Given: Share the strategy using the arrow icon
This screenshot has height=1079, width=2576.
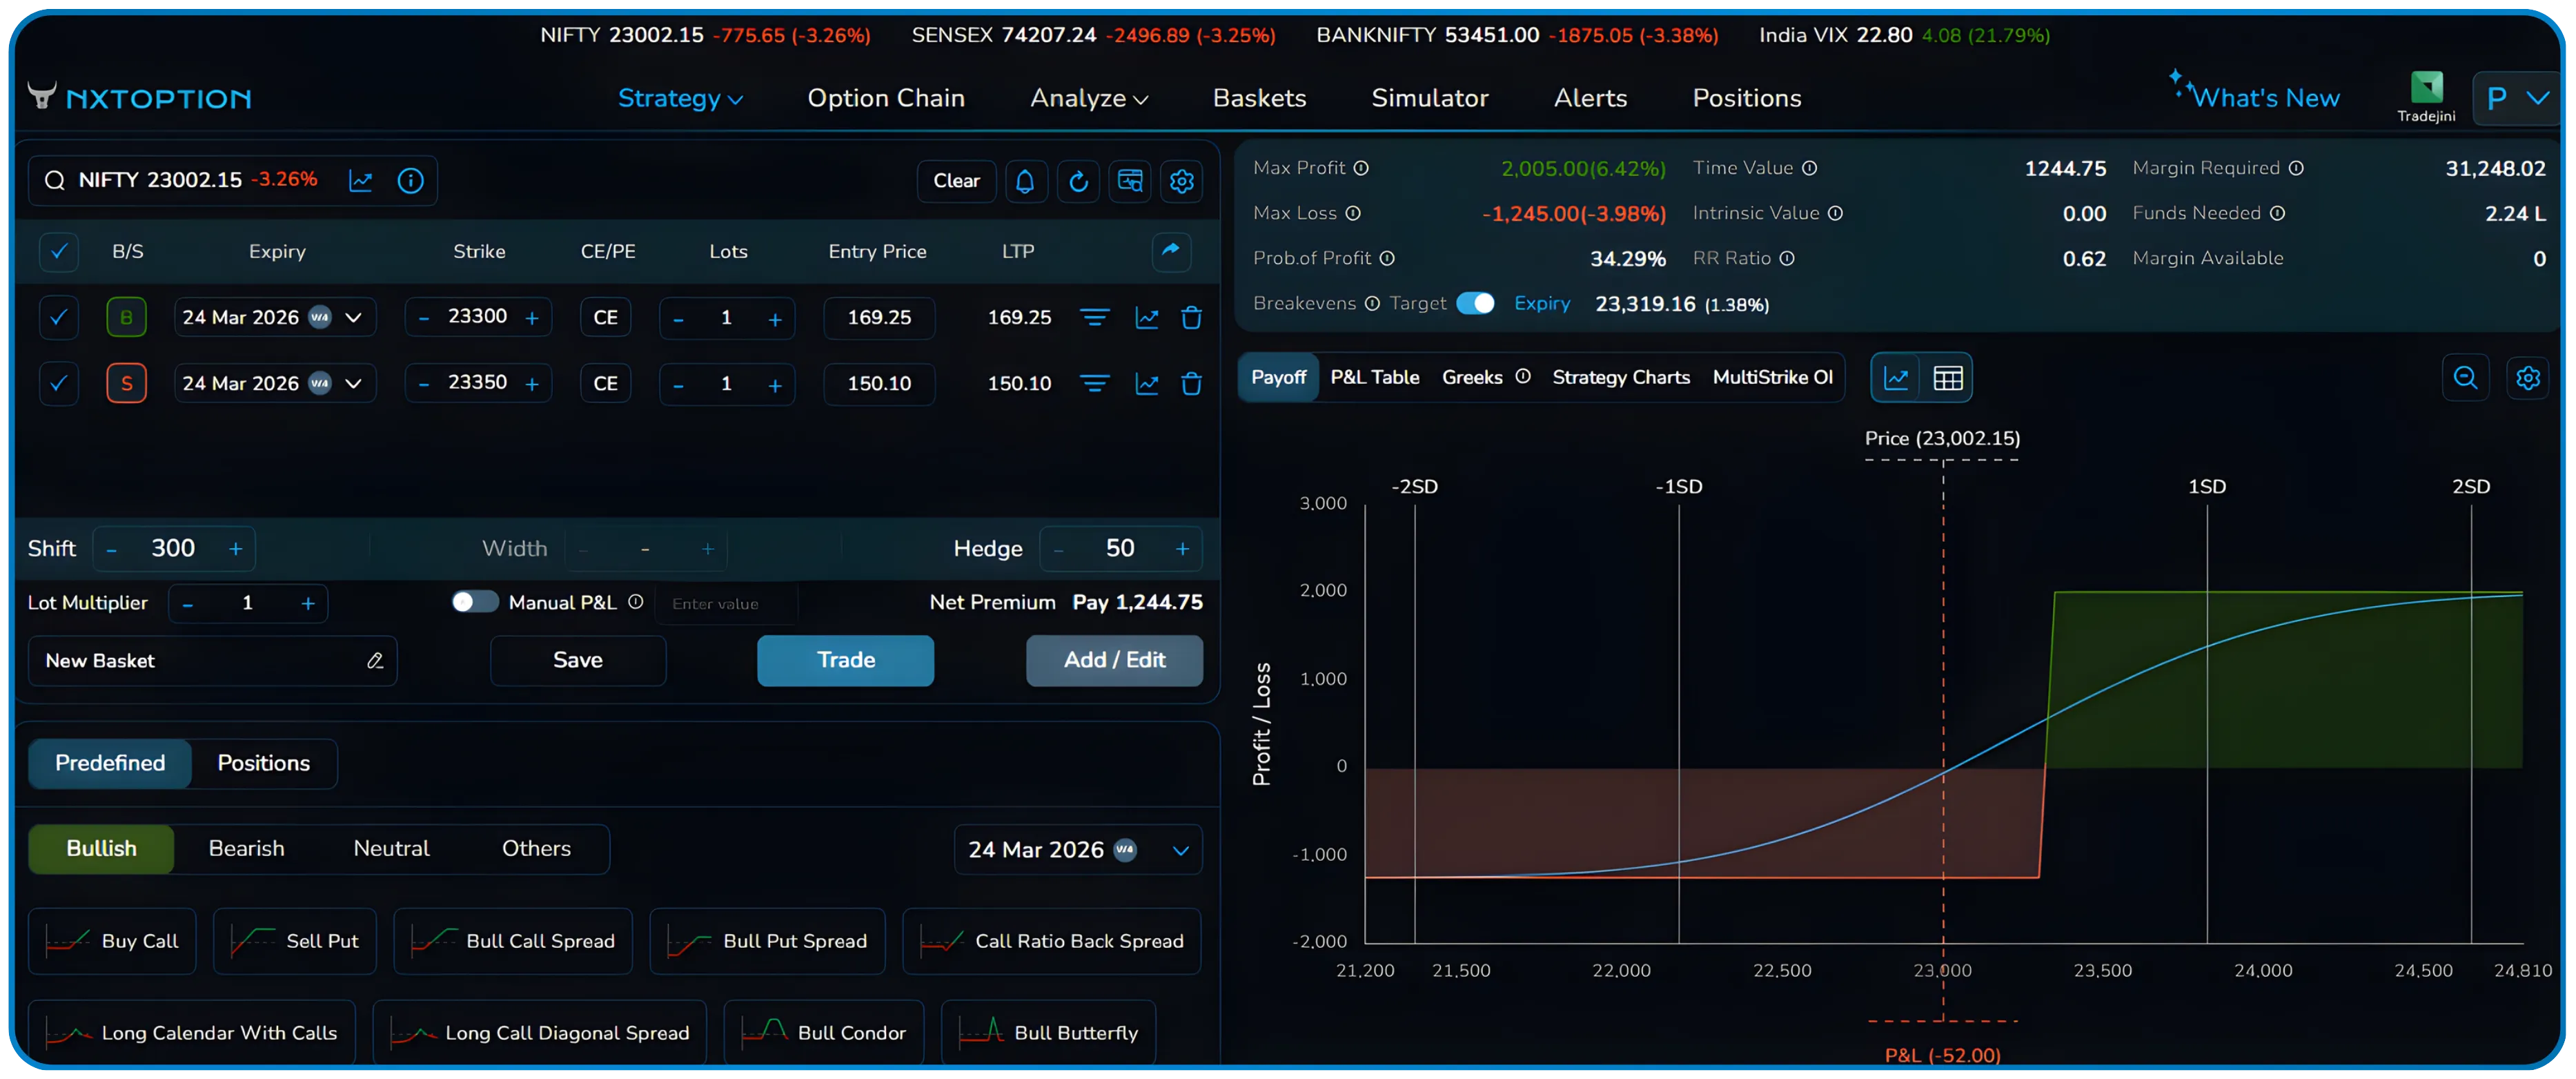Looking at the screenshot, I should pos(1170,252).
